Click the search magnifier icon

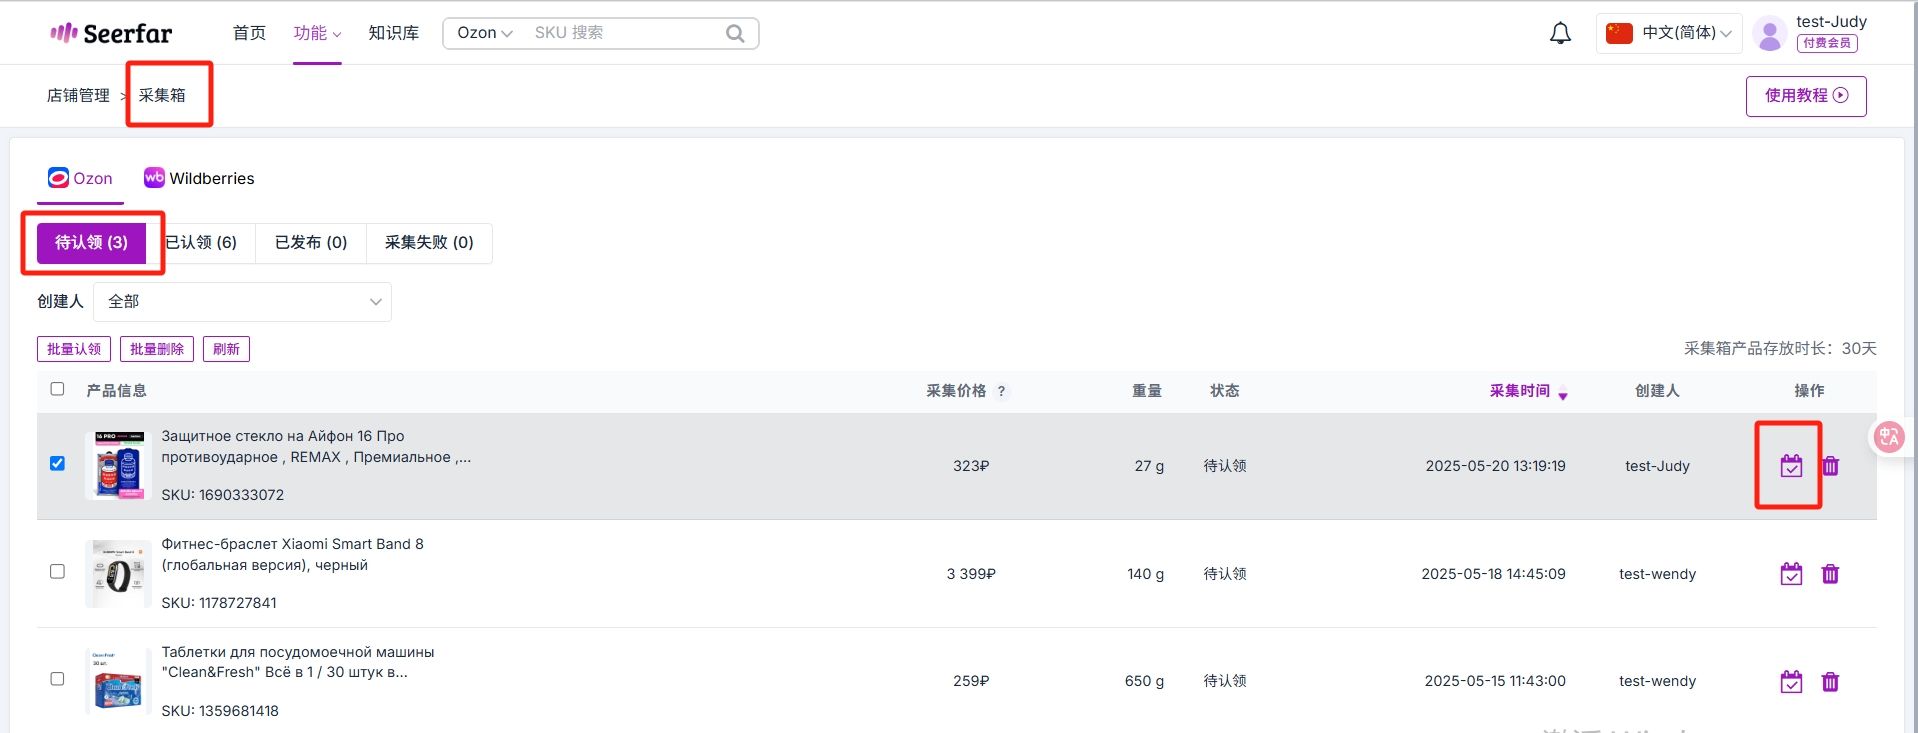point(735,33)
